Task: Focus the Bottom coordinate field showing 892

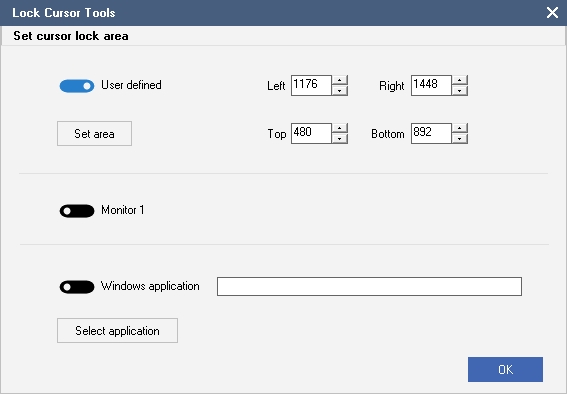Action: coord(431,133)
